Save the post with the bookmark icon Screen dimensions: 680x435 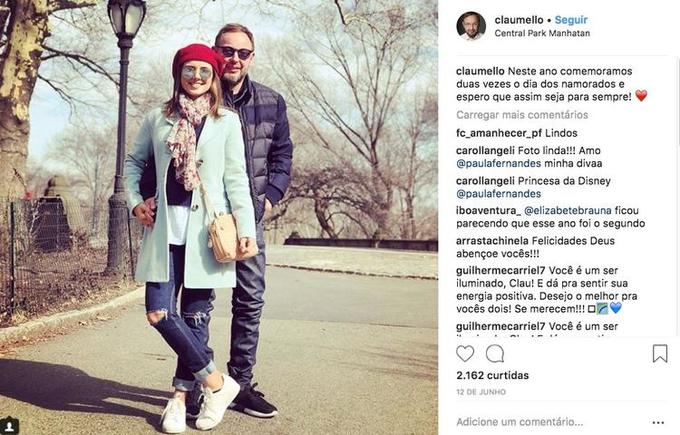click(x=660, y=353)
